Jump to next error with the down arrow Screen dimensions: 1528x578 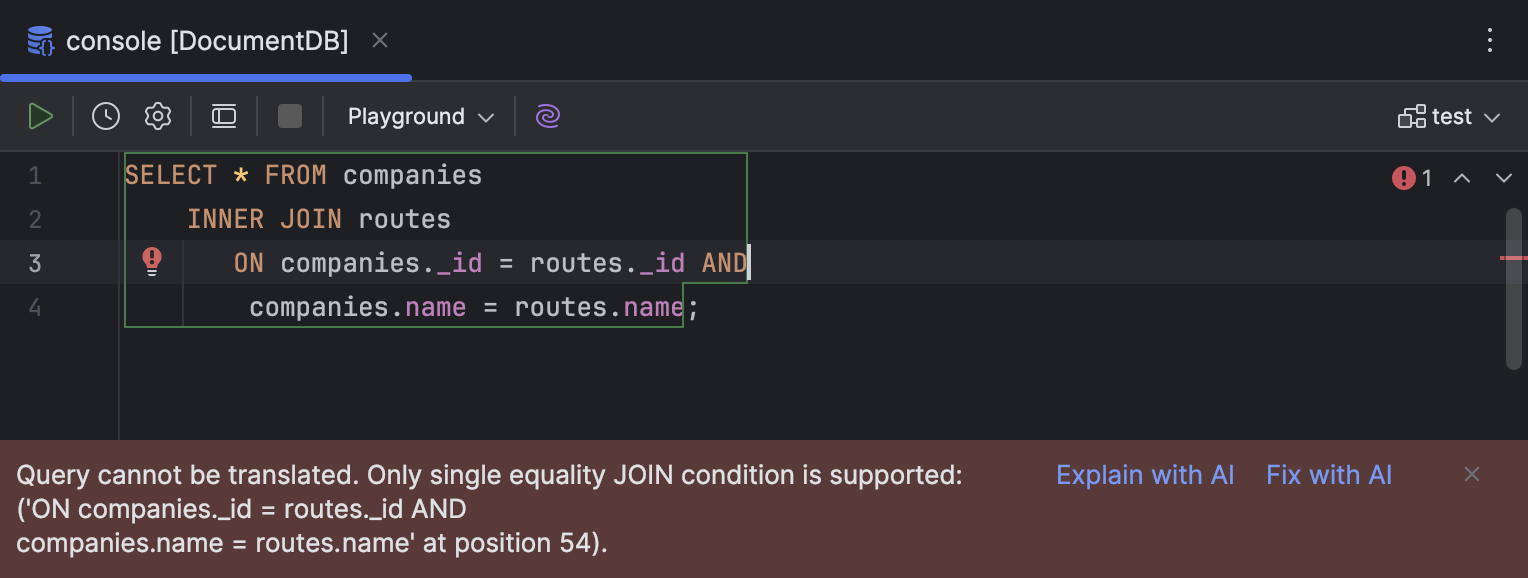point(1503,177)
